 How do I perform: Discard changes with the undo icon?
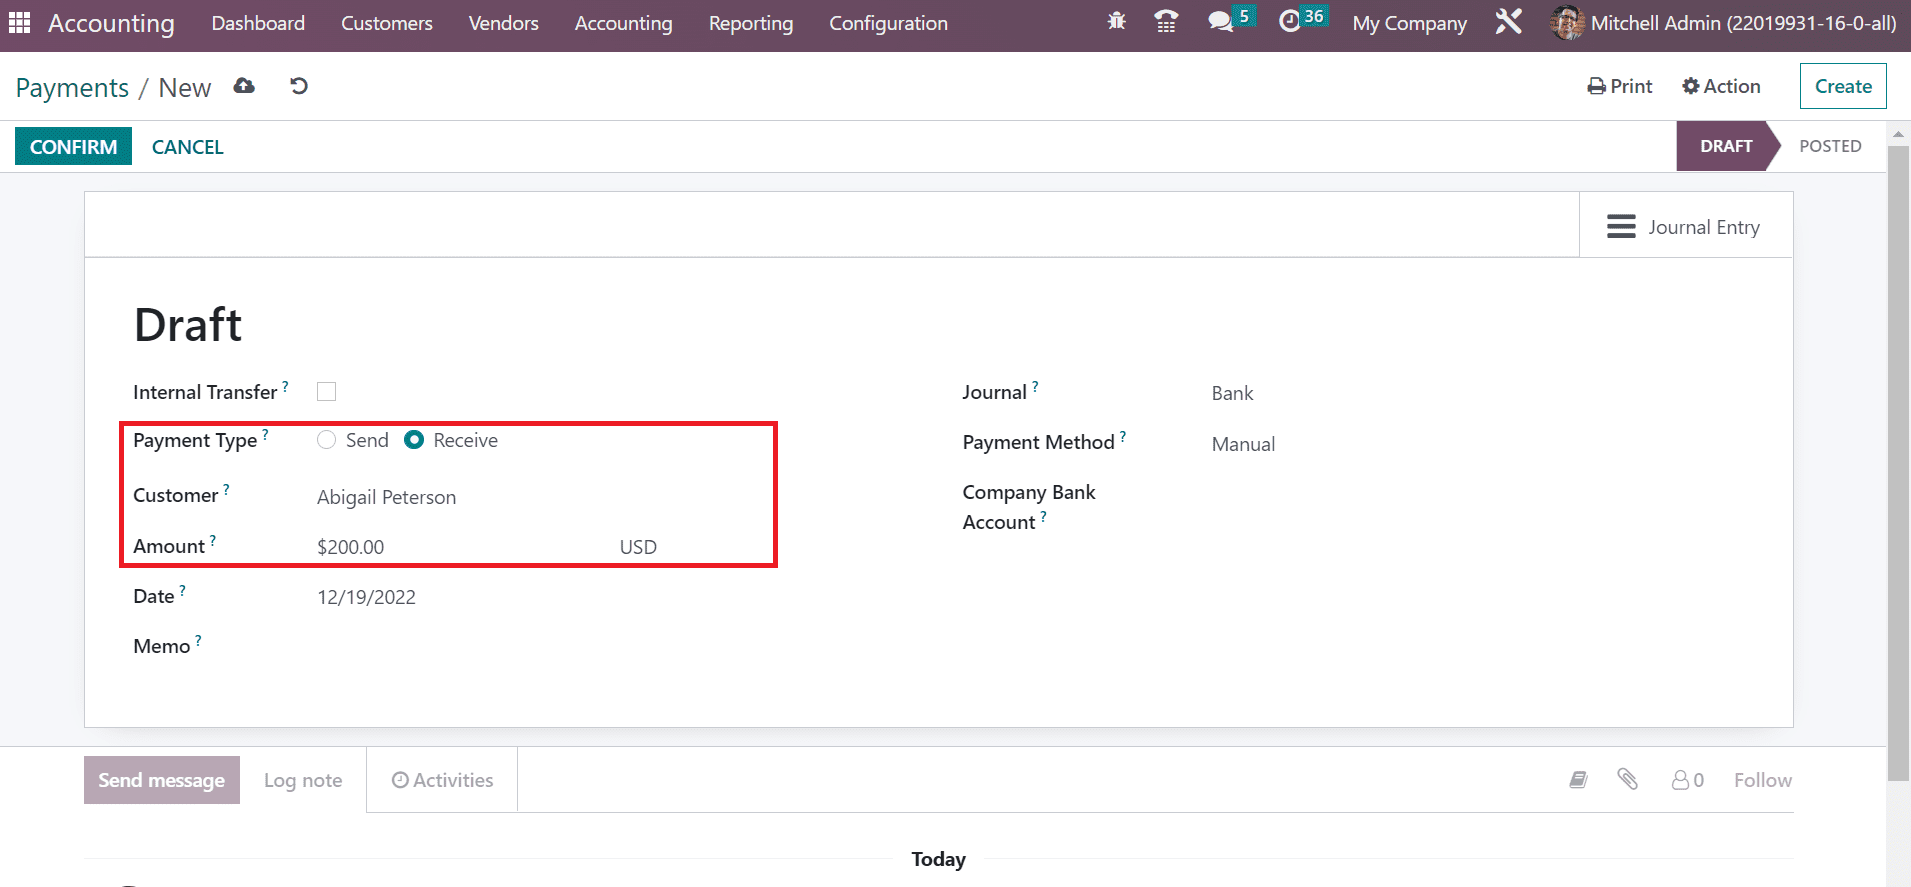(298, 86)
